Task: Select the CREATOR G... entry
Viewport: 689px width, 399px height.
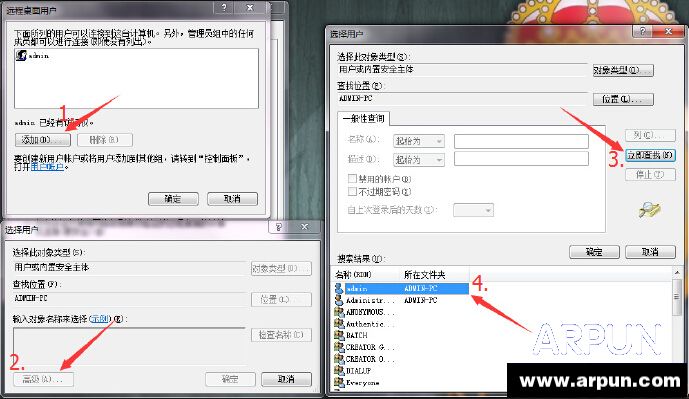Action: pos(370,347)
